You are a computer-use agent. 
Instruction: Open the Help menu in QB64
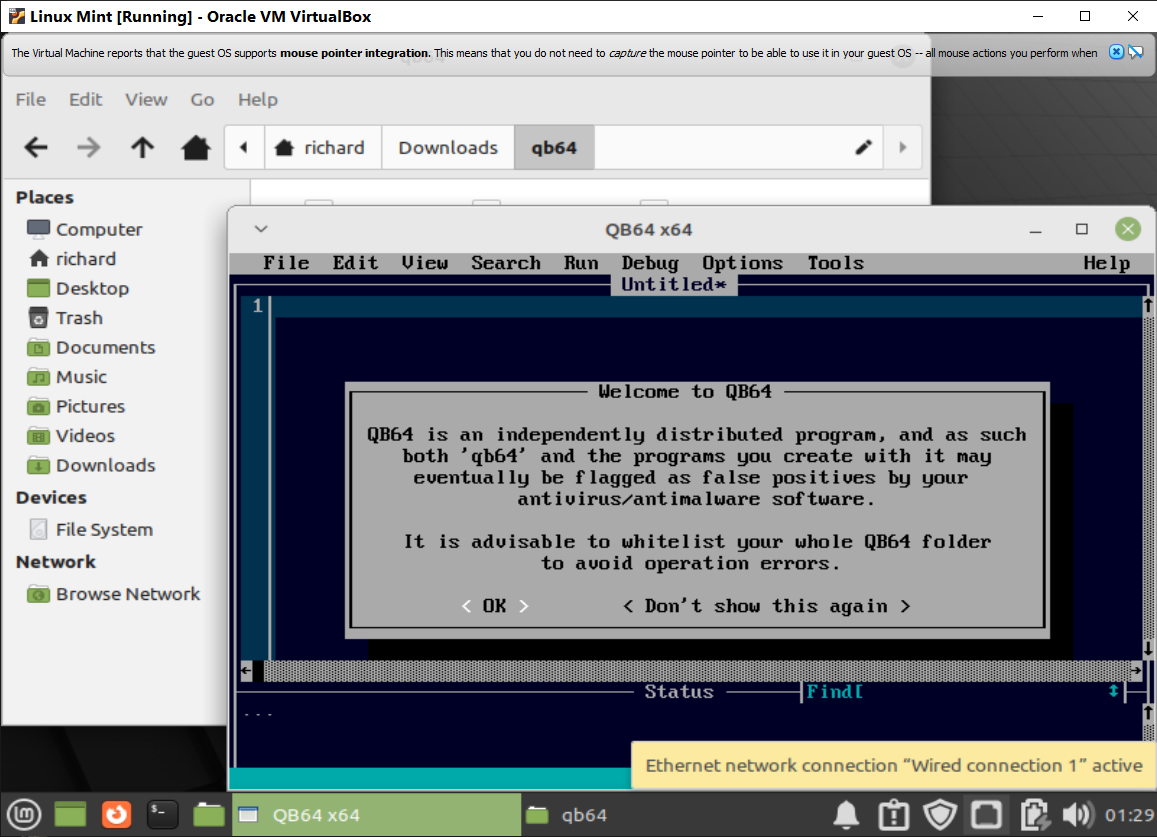click(1106, 263)
